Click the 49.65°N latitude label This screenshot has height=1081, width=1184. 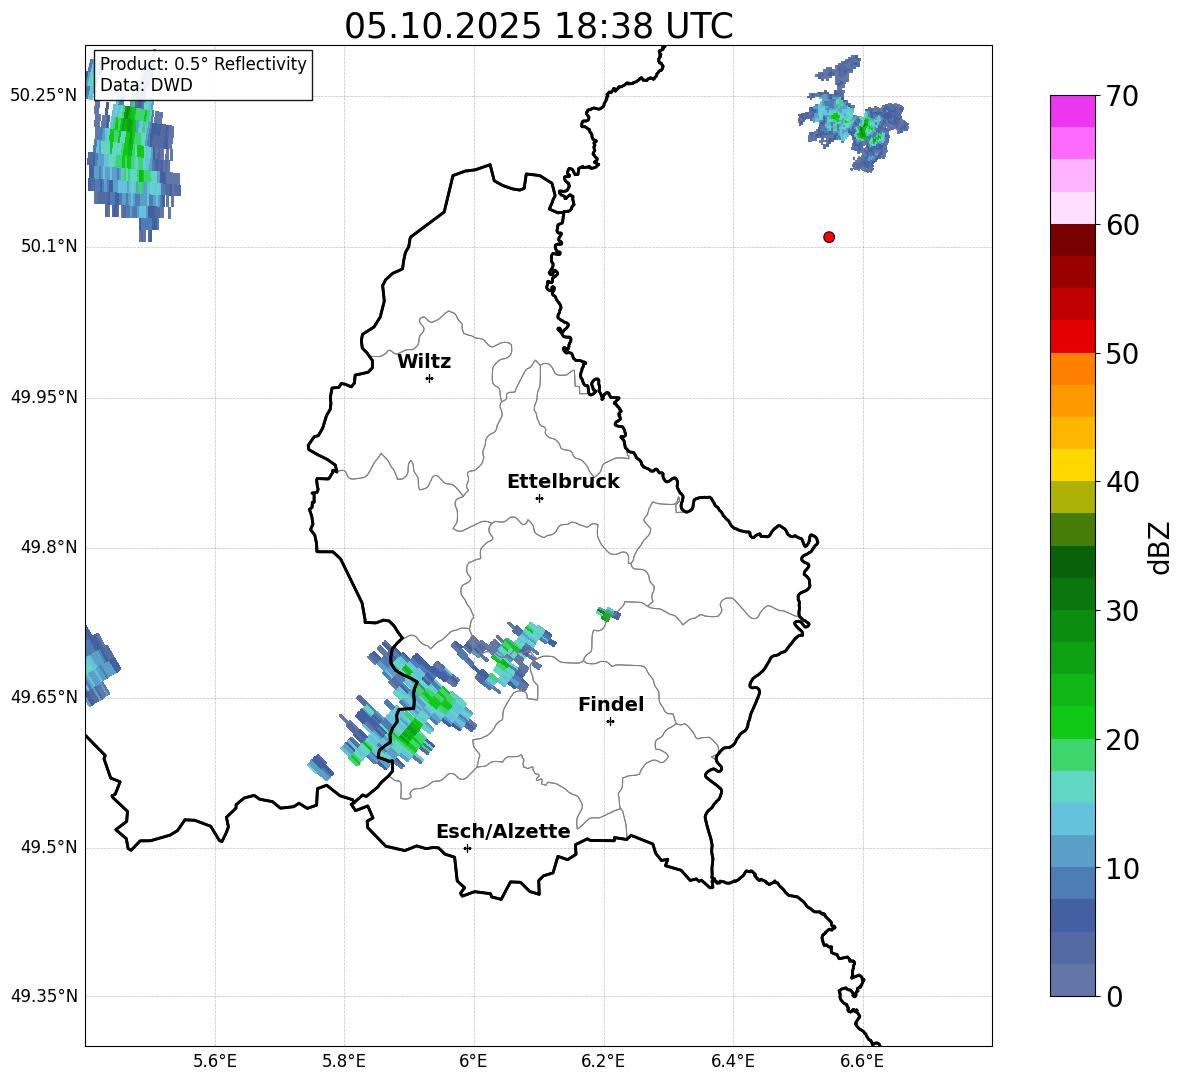(44, 697)
